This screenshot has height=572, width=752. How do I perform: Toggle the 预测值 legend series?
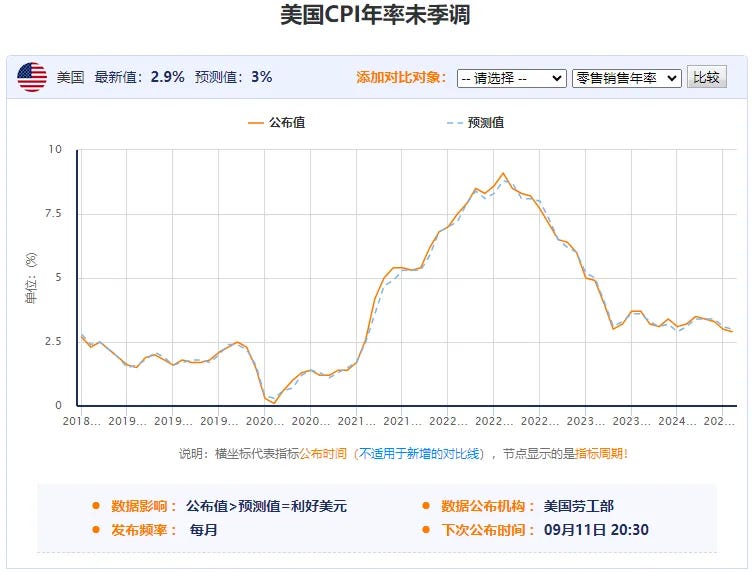475,123
